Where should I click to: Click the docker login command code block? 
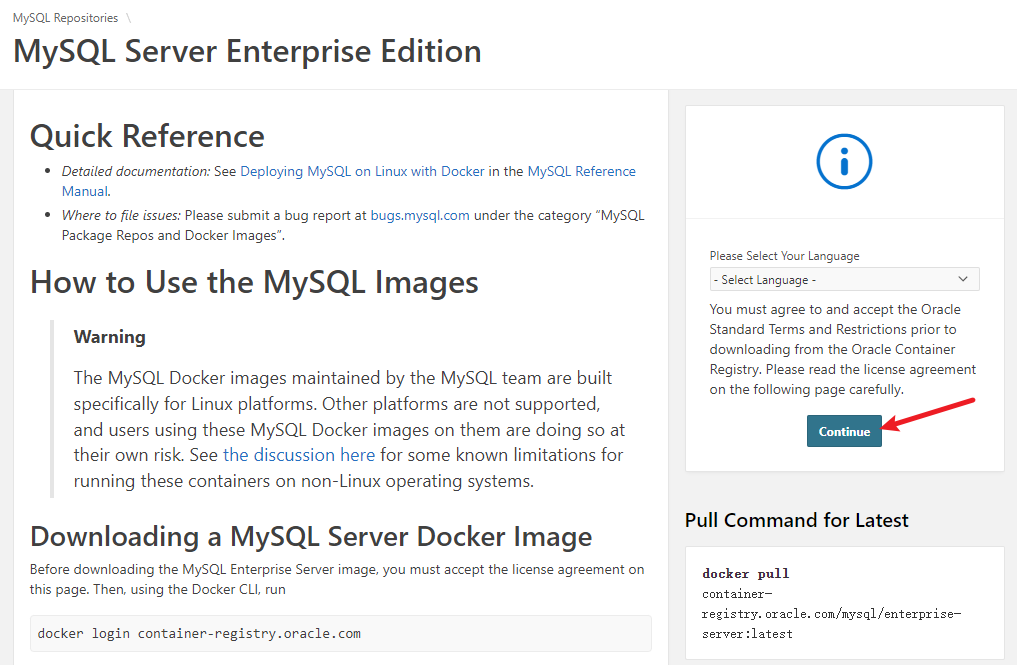(x=341, y=633)
